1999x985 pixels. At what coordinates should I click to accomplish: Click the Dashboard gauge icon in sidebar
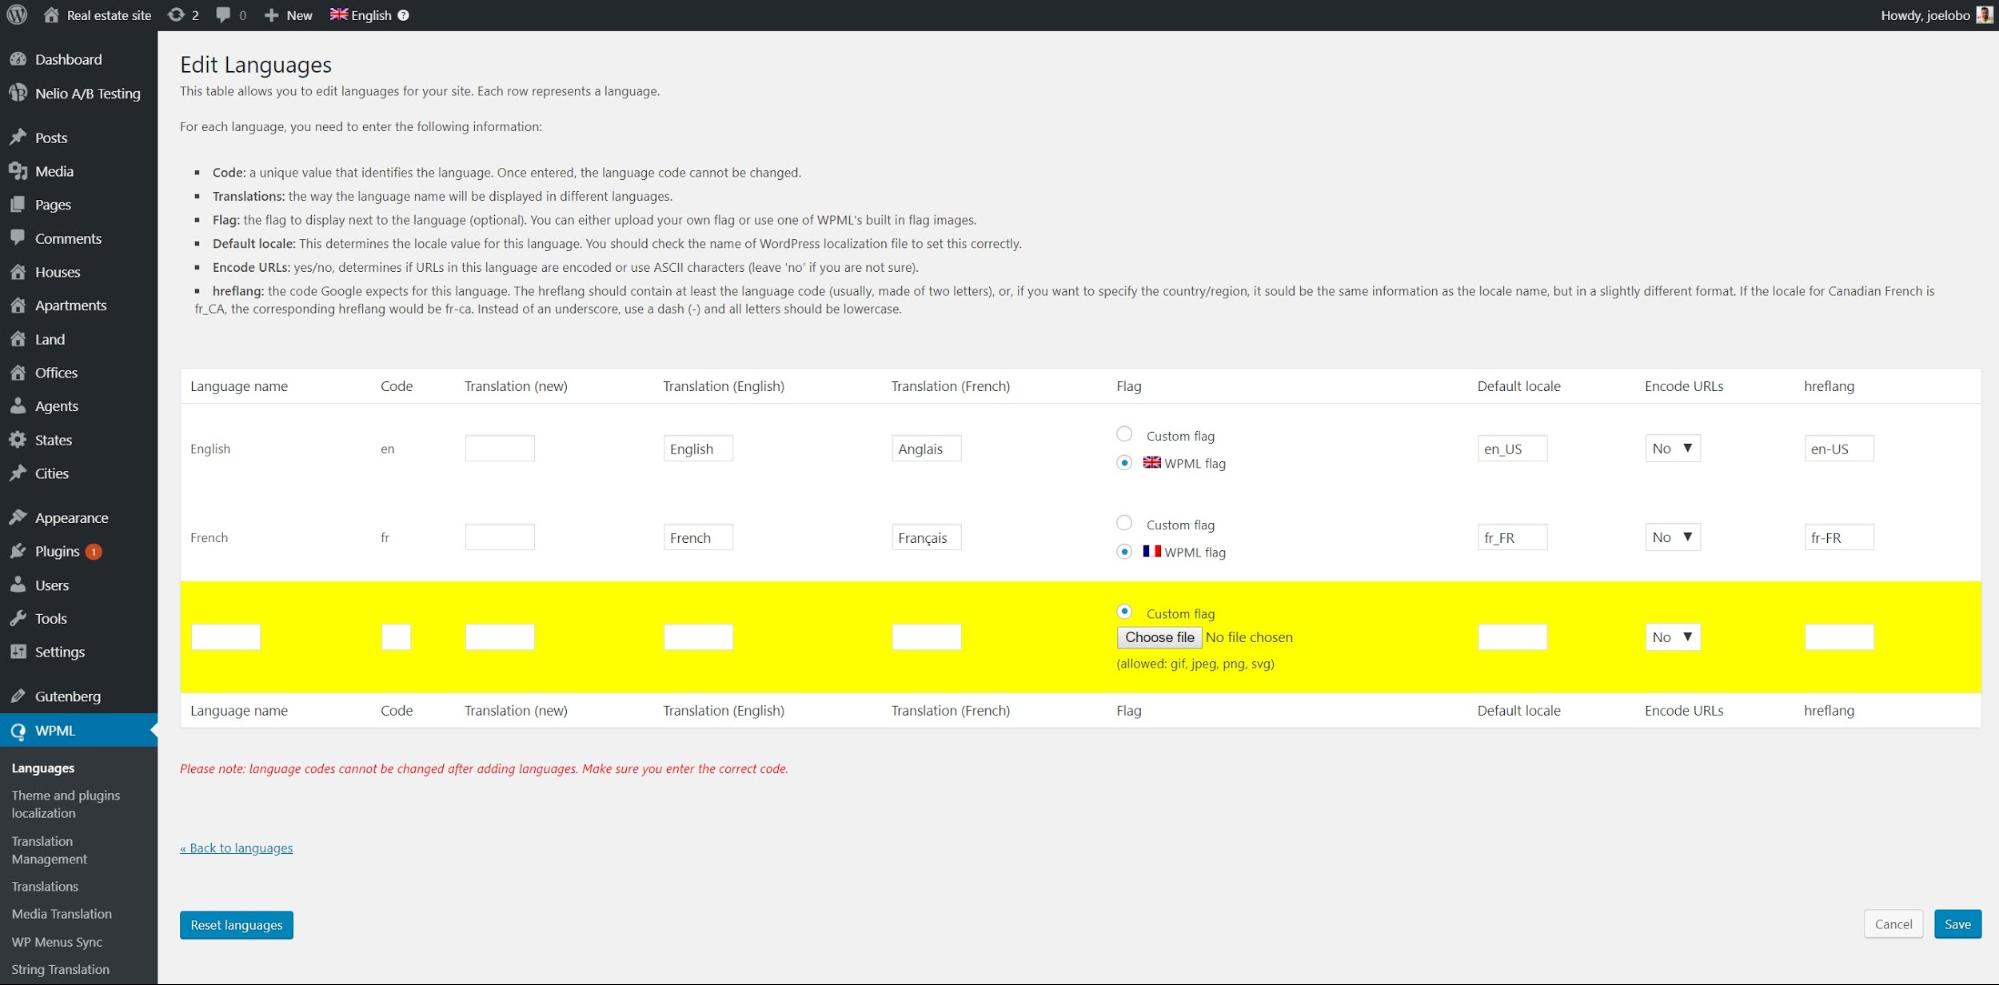pyautogui.click(x=18, y=59)
